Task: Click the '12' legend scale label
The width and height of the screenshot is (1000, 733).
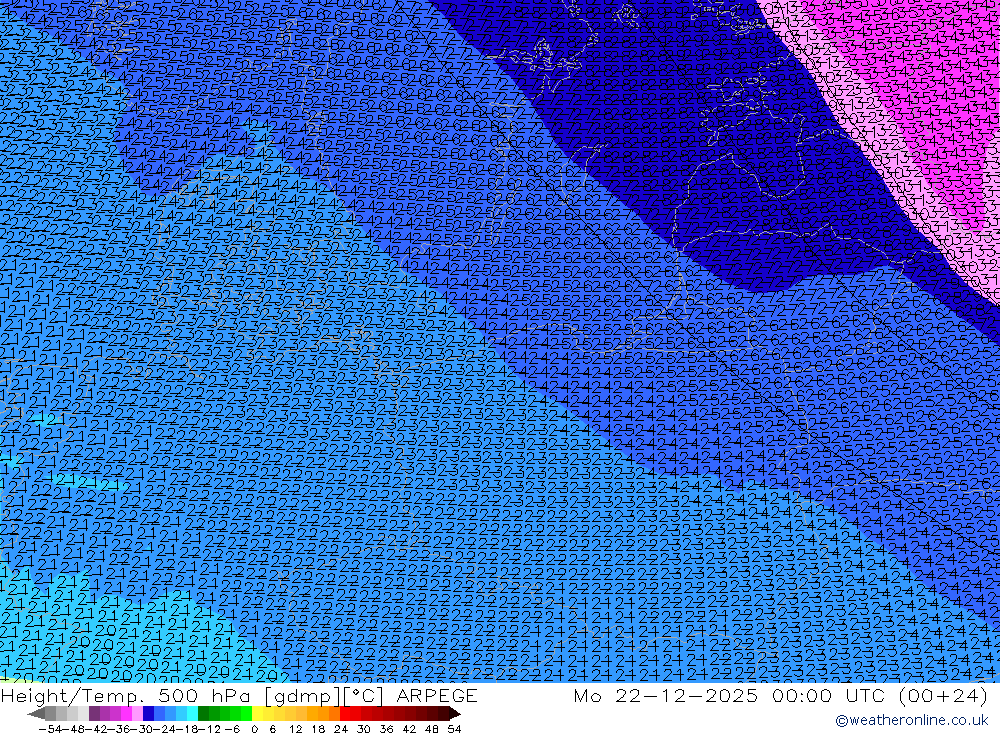Action: [x=295, y=729]
